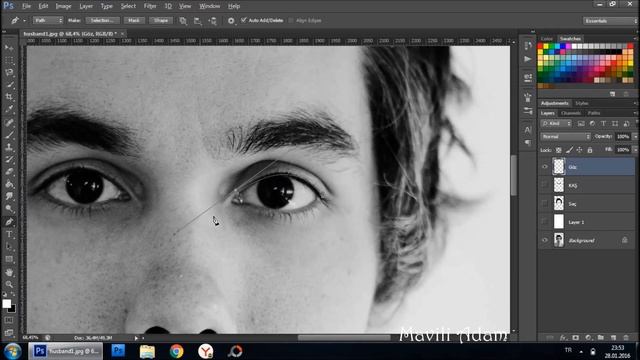Open the Essentials workspace dropdown

pos(610,21)
